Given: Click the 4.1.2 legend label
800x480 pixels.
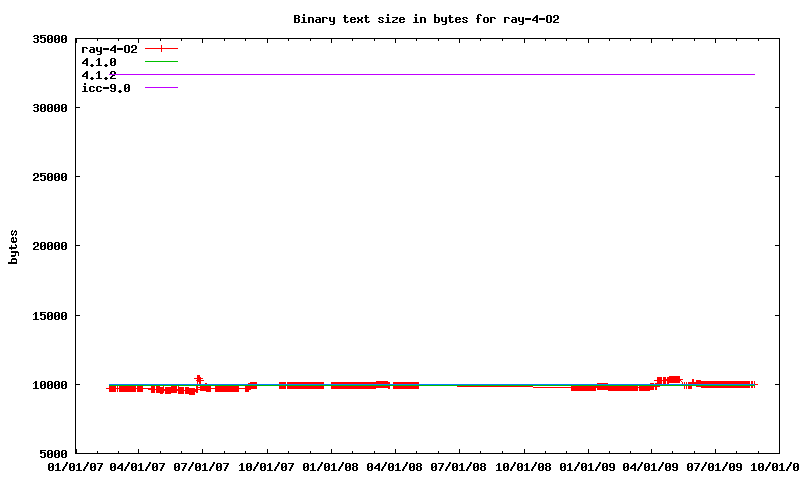Looking at the screenshot, I should pyautogui.click(x=99, y=75).
